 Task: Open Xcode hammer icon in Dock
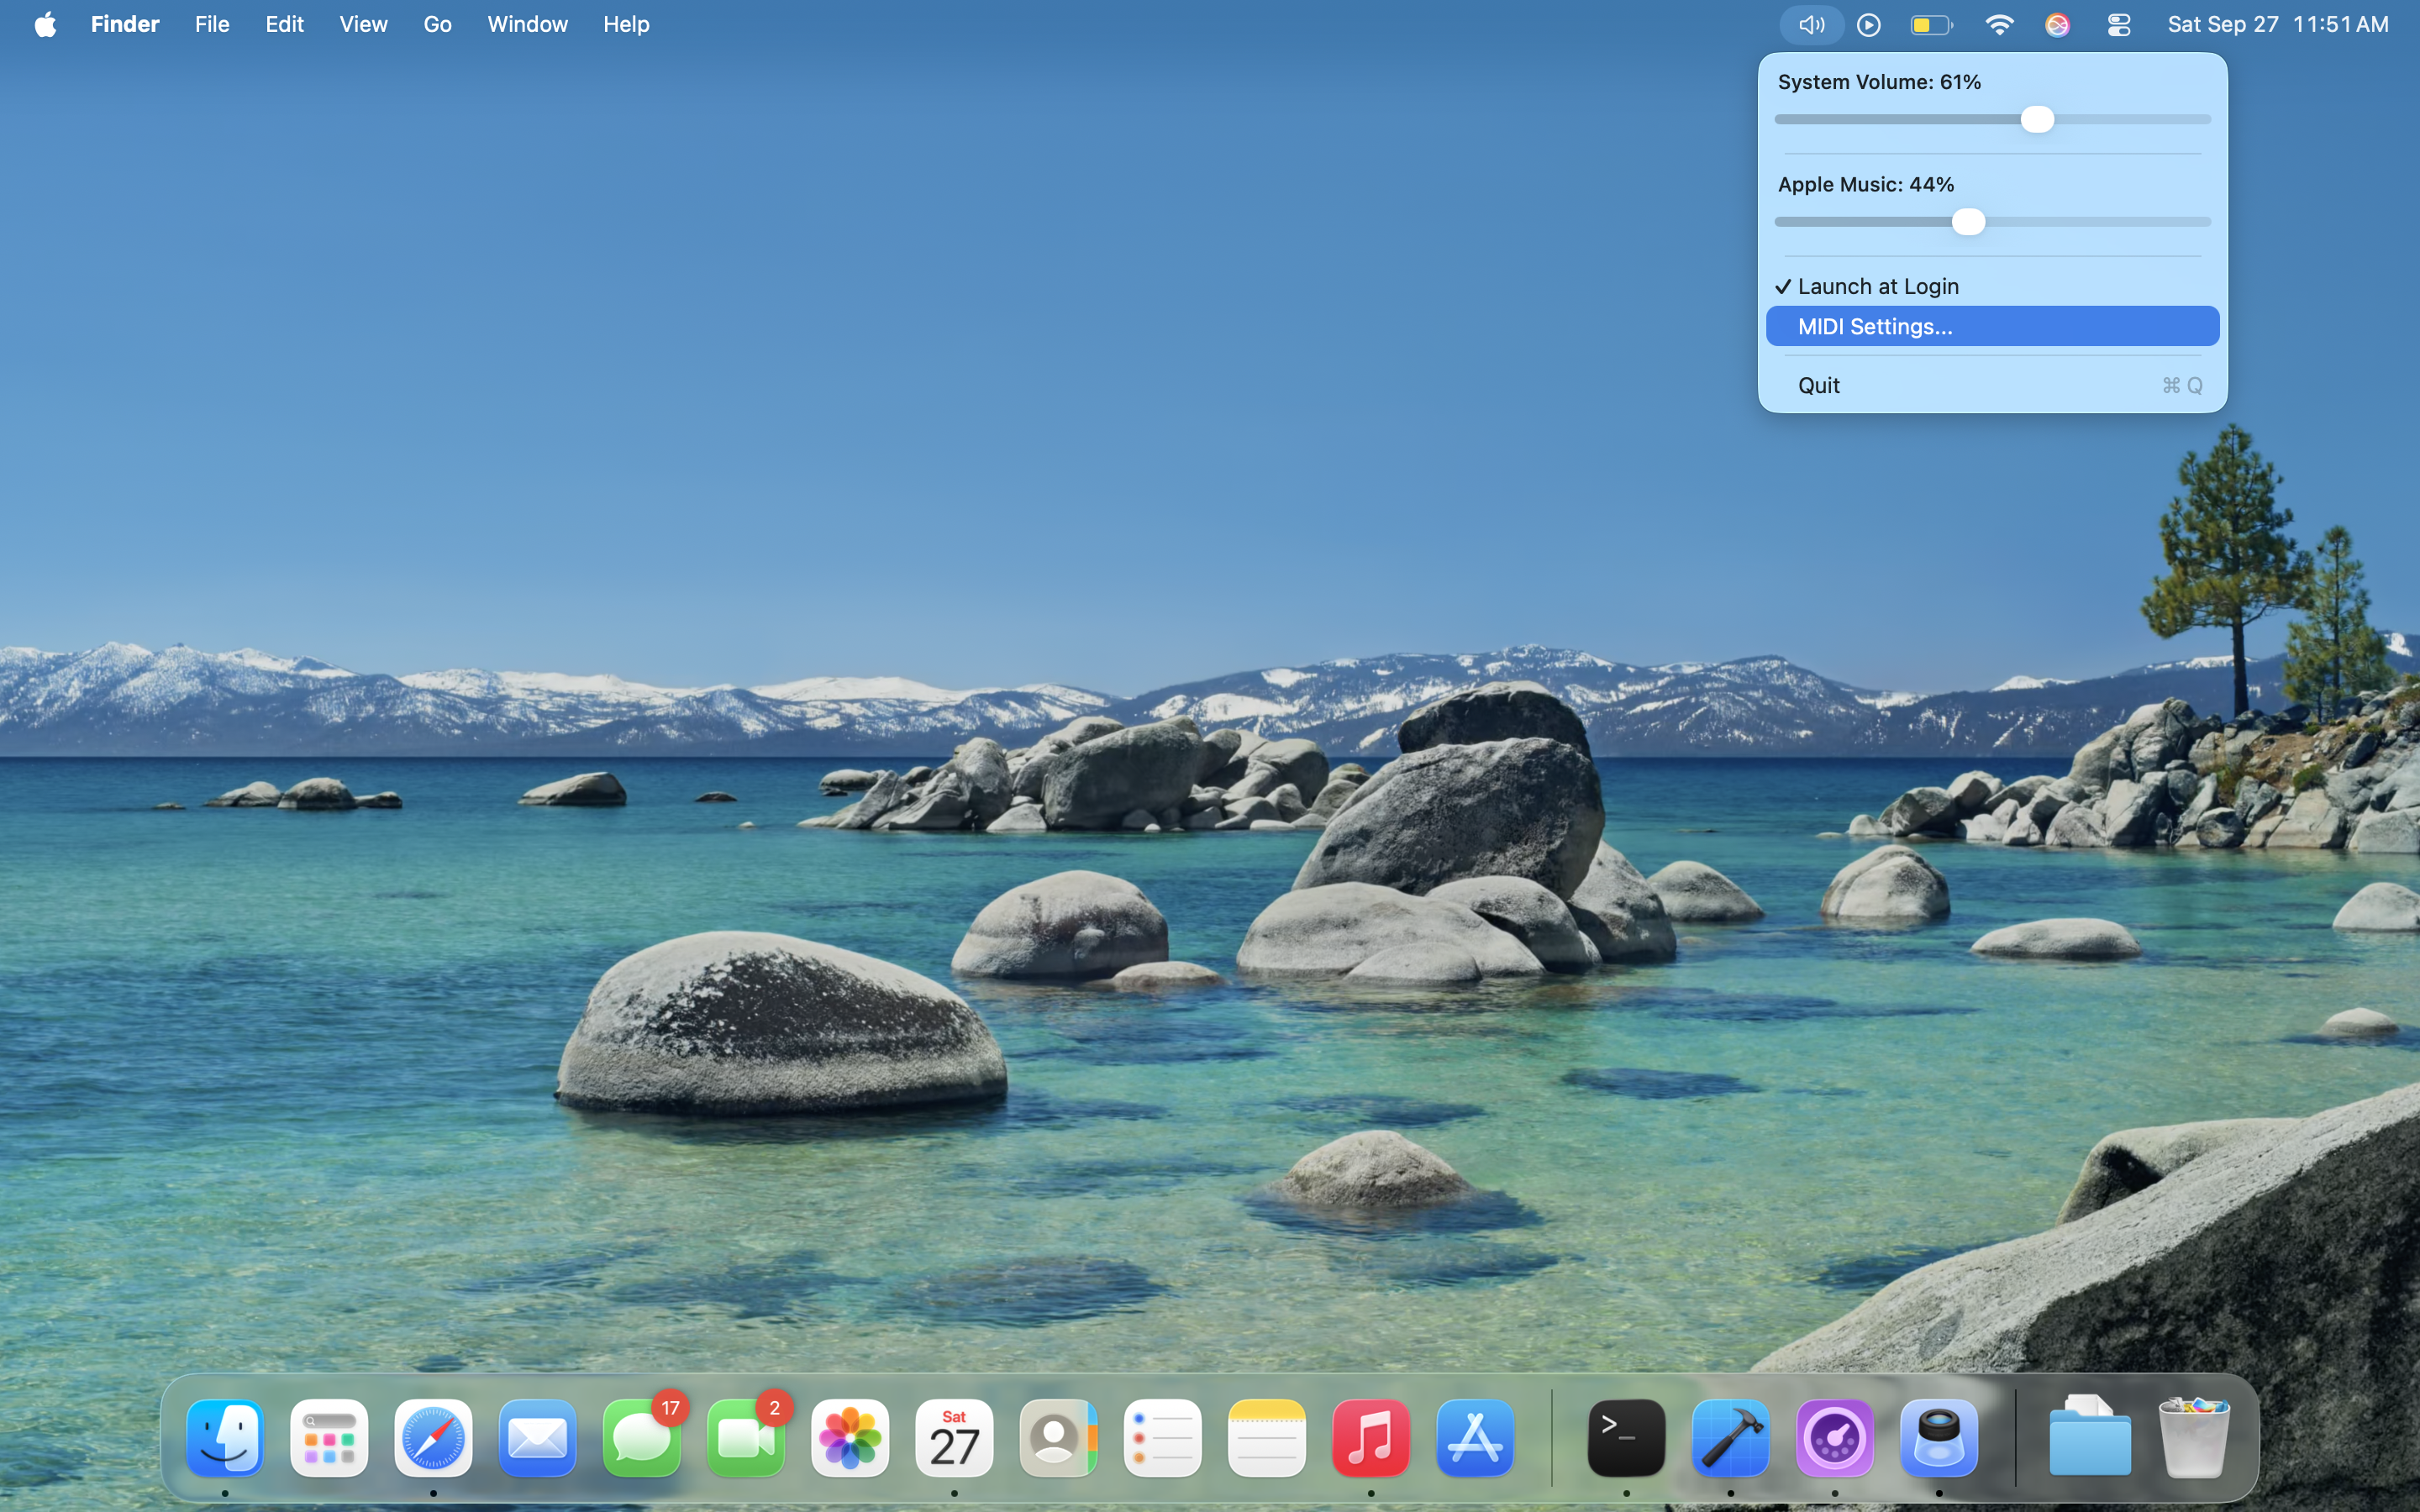[1731, 1438]
